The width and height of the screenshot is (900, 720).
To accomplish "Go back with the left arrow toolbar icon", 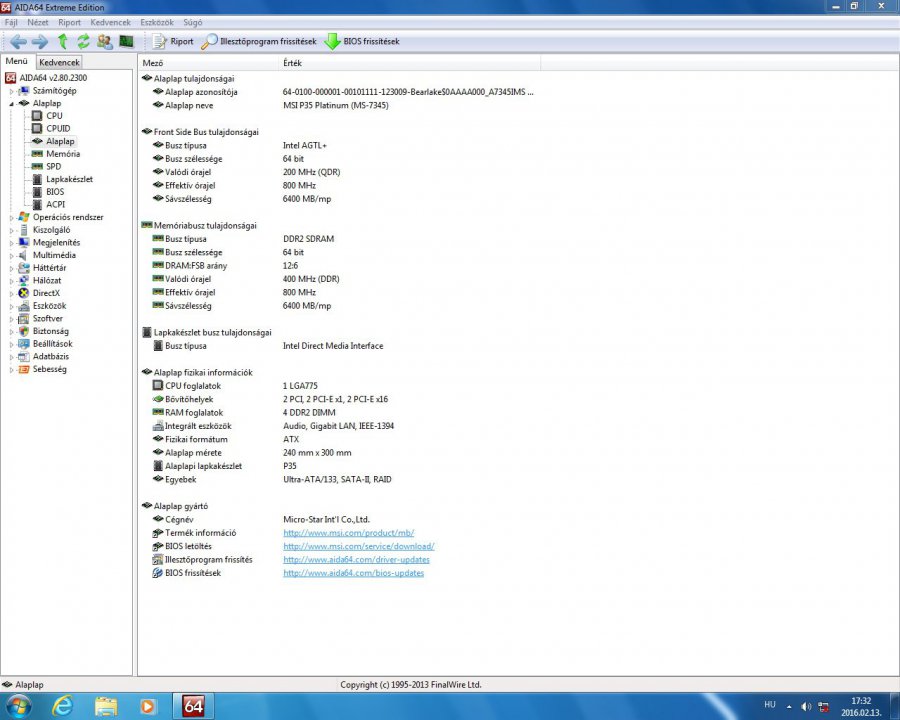I will coord(18,41).
